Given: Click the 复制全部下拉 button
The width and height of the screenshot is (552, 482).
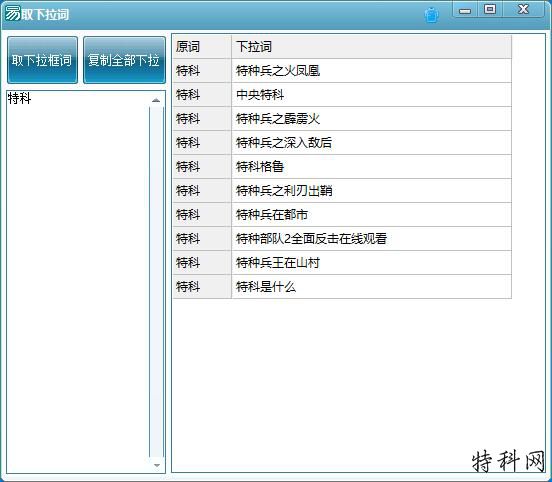Looking at the screenshot, I should coord(124,60).
